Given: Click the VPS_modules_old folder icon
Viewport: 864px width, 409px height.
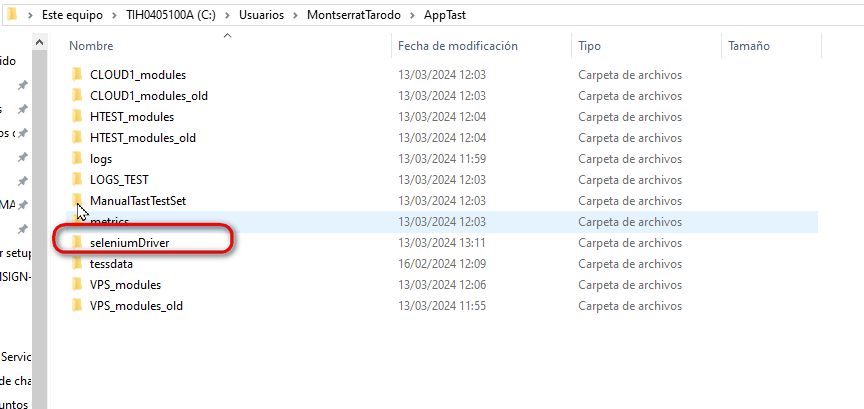Looking at the screenshot, I should coord(77,306).
